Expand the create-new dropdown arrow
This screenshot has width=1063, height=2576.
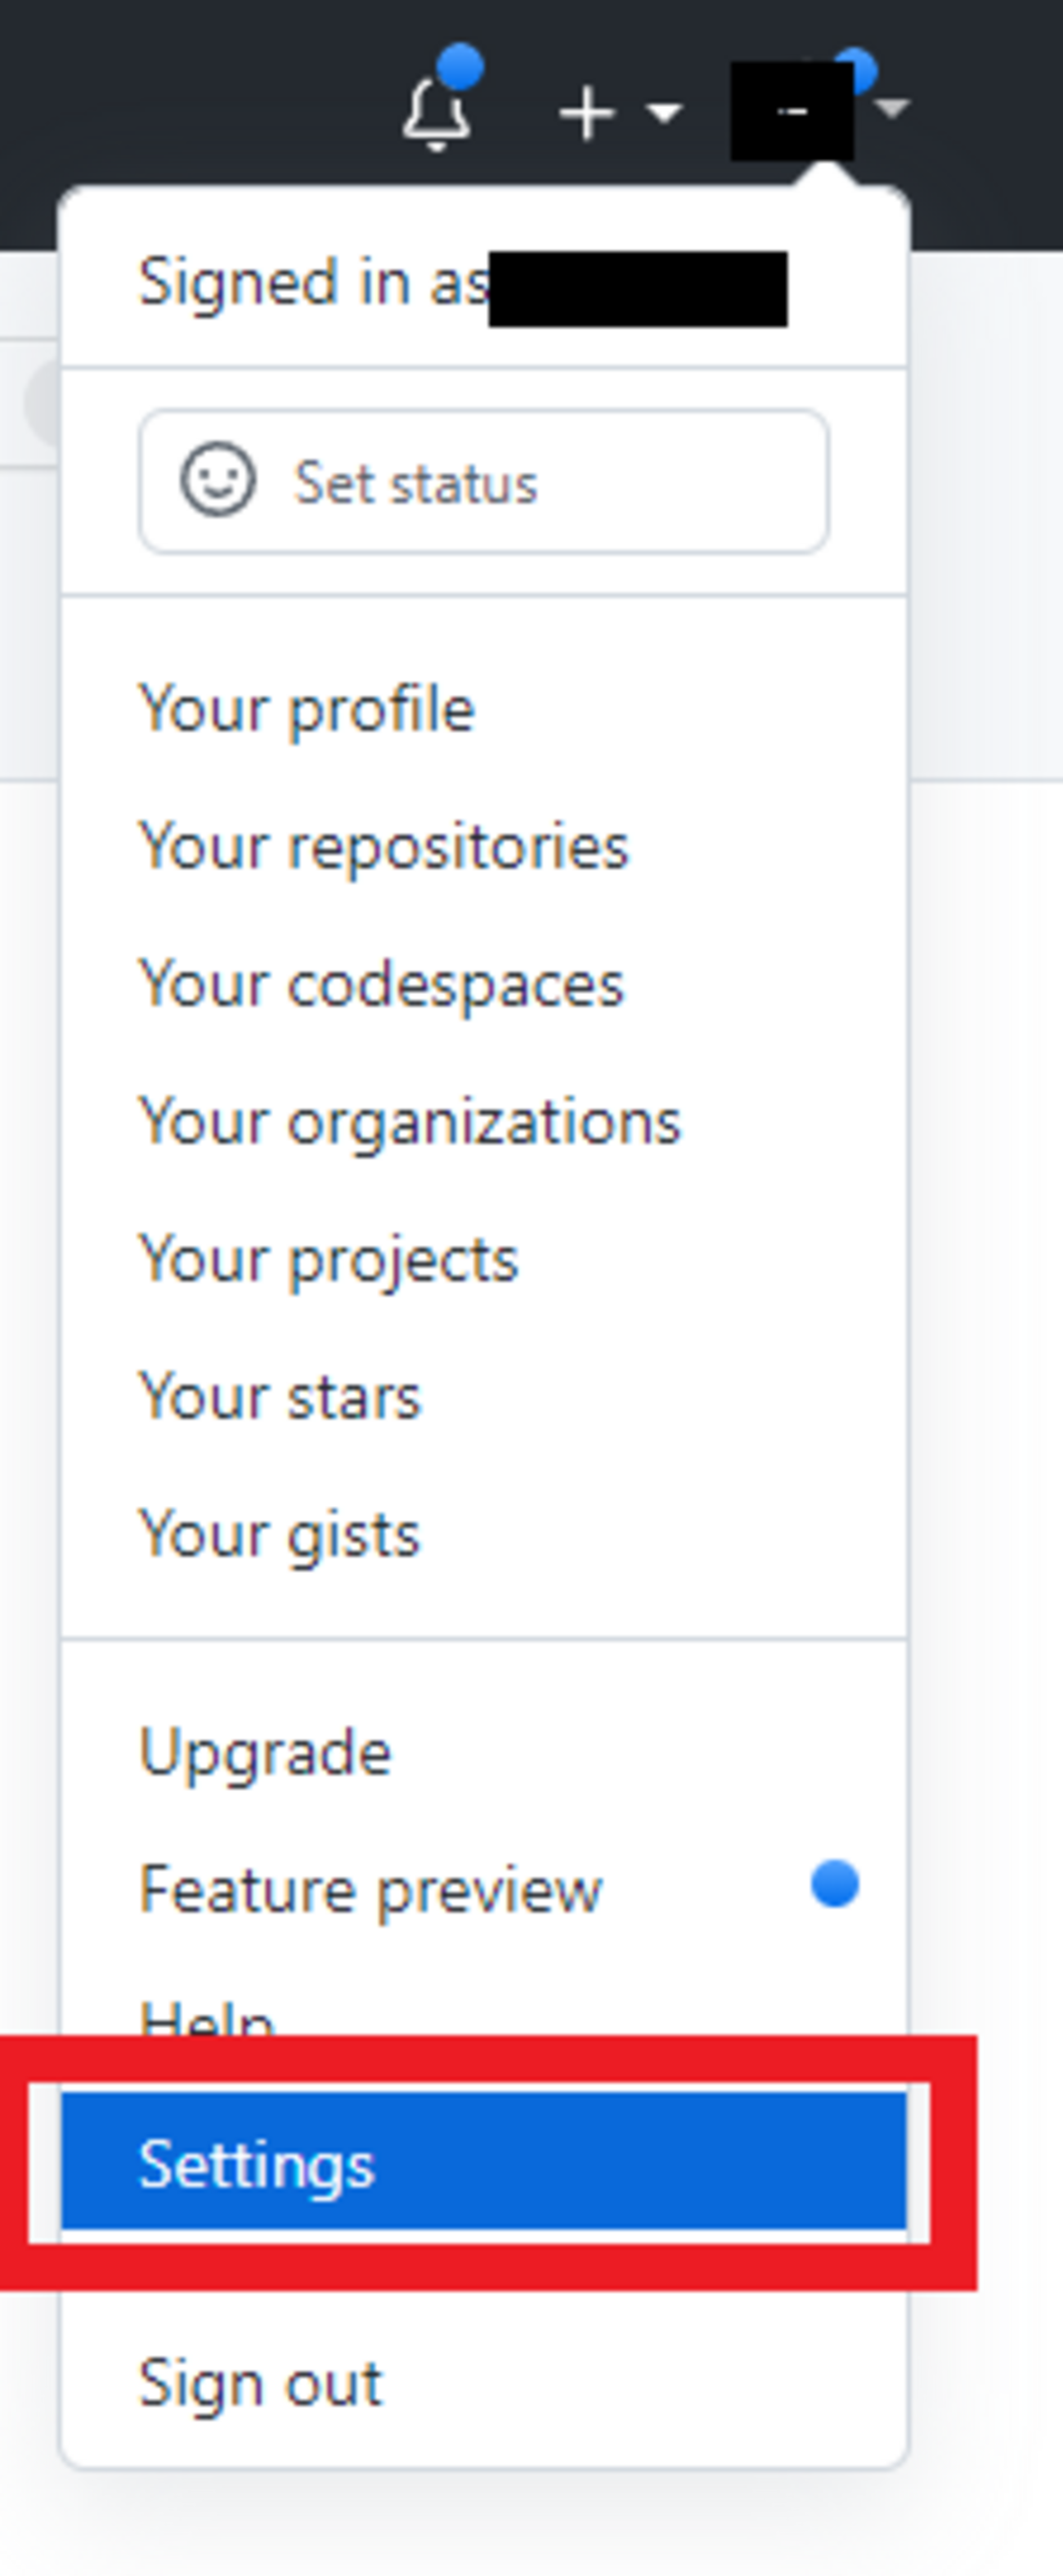point(664,113)
